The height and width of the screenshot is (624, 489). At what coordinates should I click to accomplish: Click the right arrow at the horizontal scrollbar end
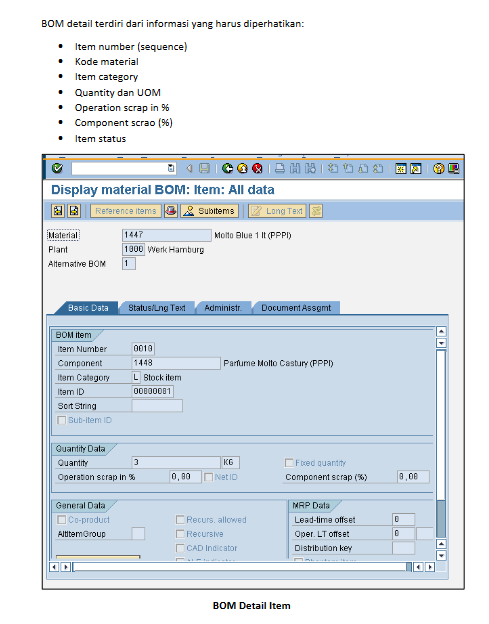click(429, 567)
